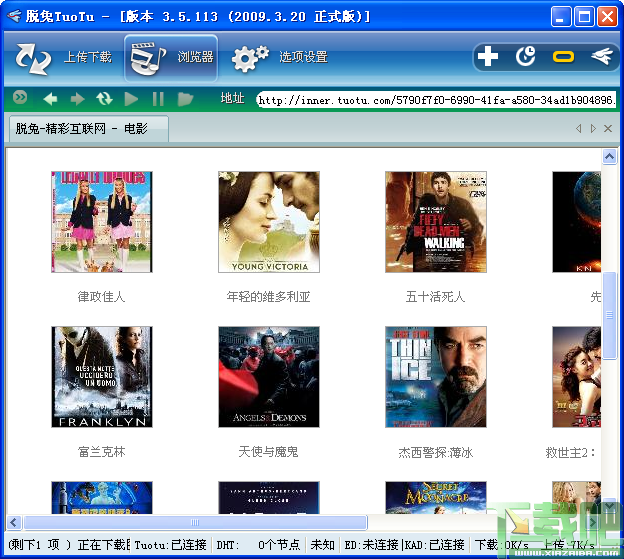624x559 pixels.
Task: Click the 未知 status entry
Action: 322,545
